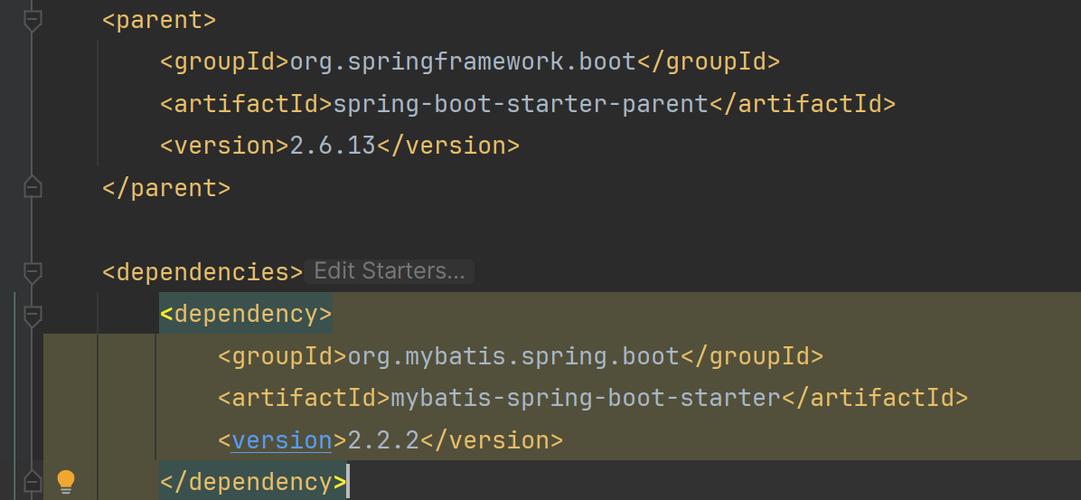1081x500 pixels.
Task: Click the org.mybatis.spring.boot group value
Action: pos(514,356)
